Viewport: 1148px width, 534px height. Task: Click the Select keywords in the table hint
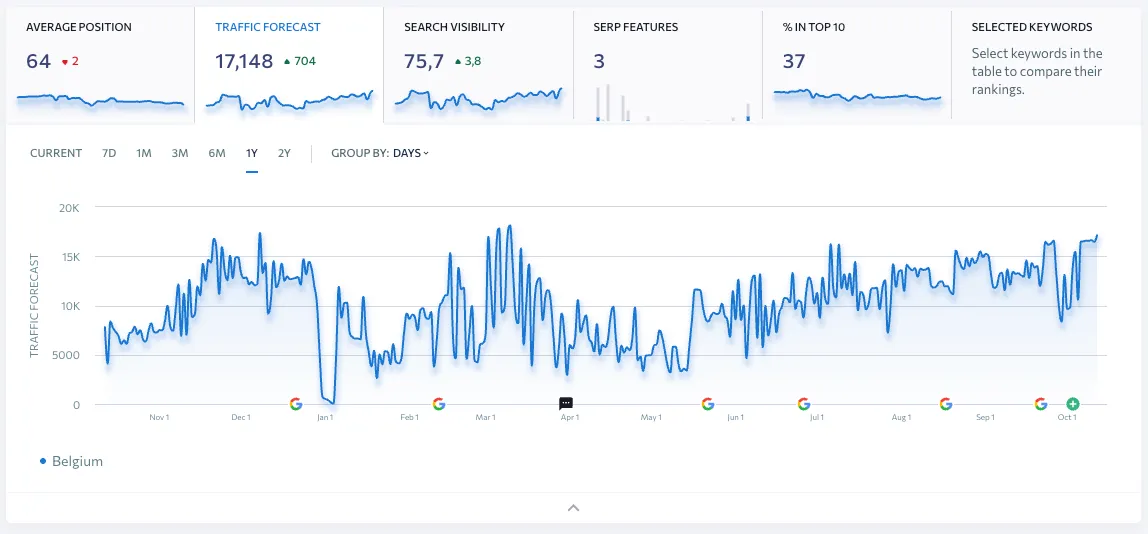[1037, 72]
